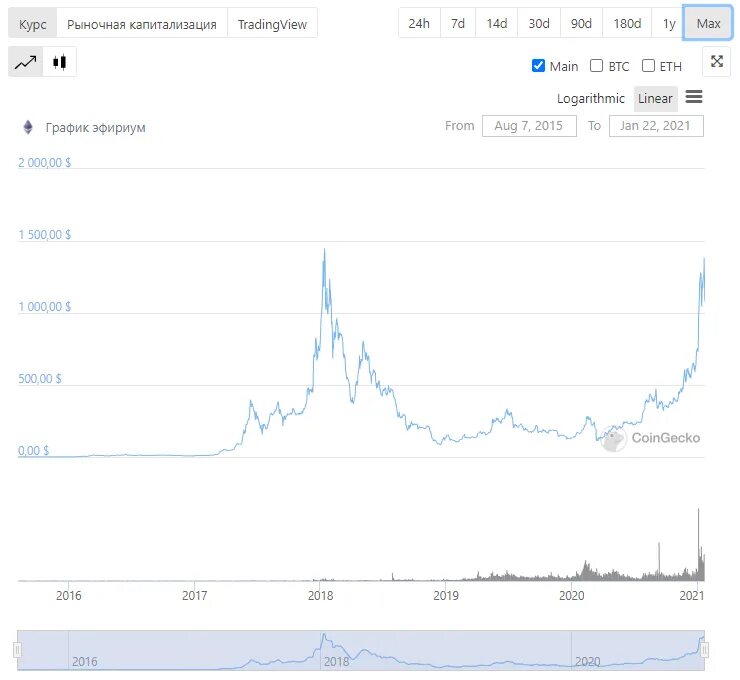This screenshot has height=680, width=740.
Task: Select the 24h time range
Action: 419,23
